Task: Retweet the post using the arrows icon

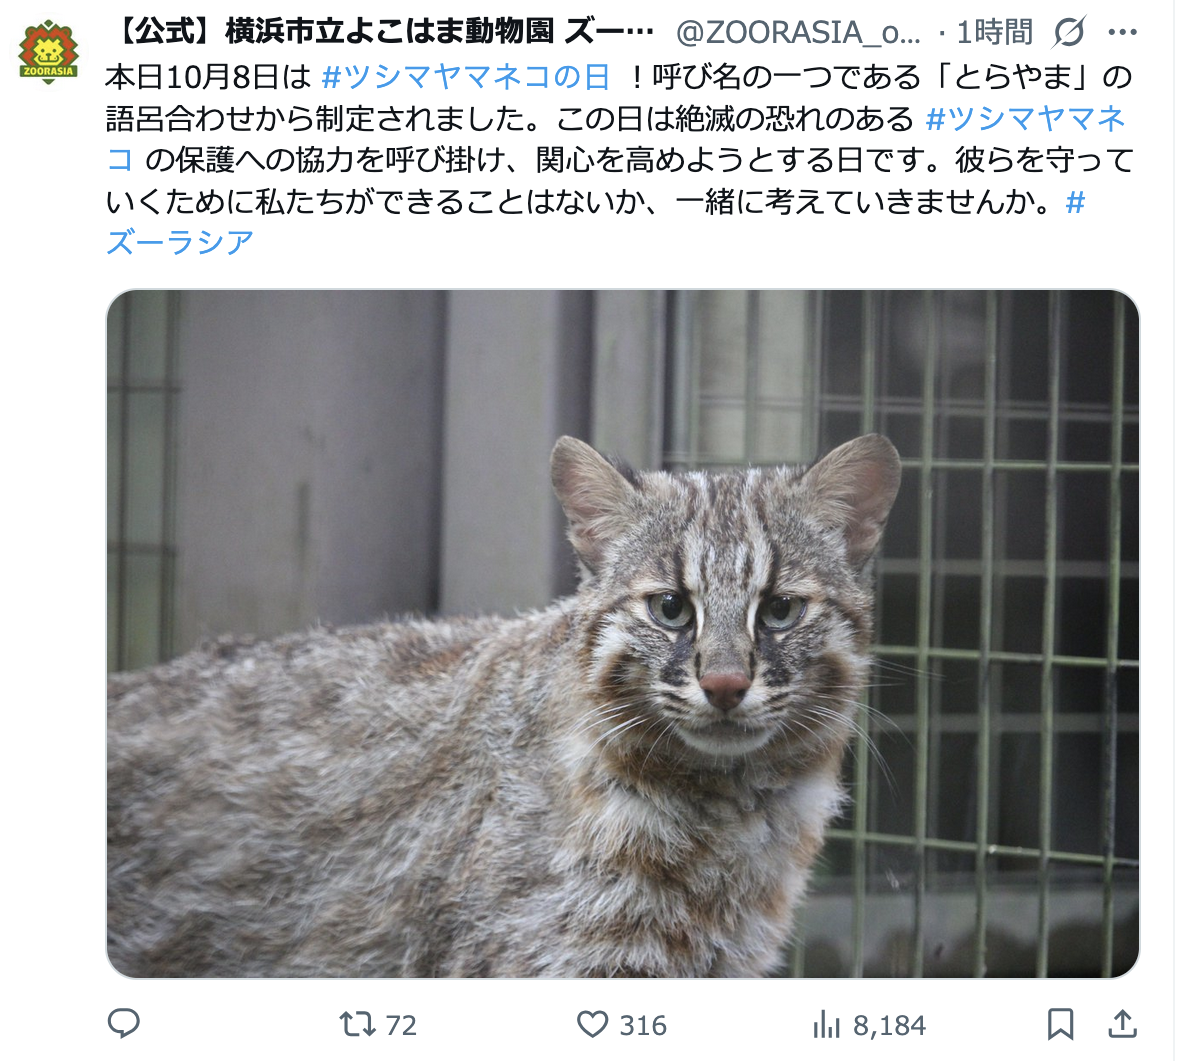Action: pos(357,1024)
